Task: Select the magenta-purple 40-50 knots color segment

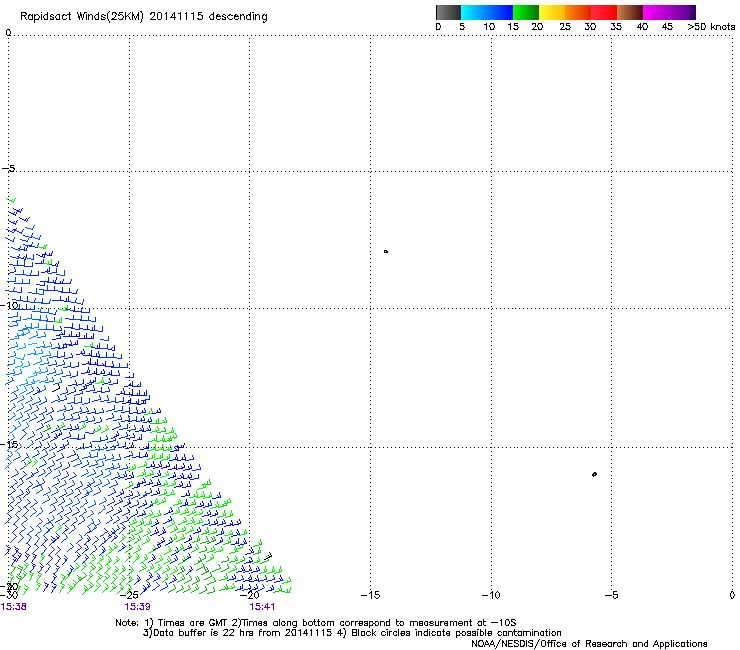Action: pyautogui.click(x=669, y=12)
